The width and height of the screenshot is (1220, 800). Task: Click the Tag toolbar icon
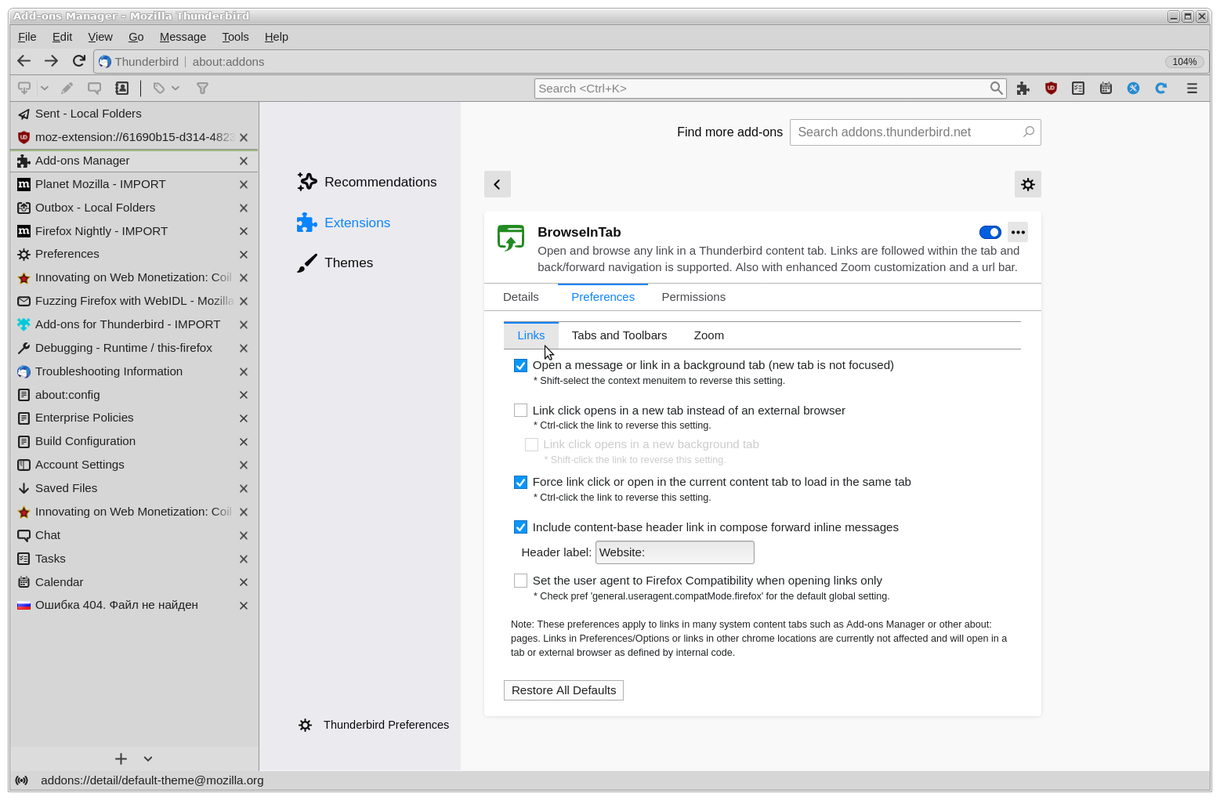point(159,88)
